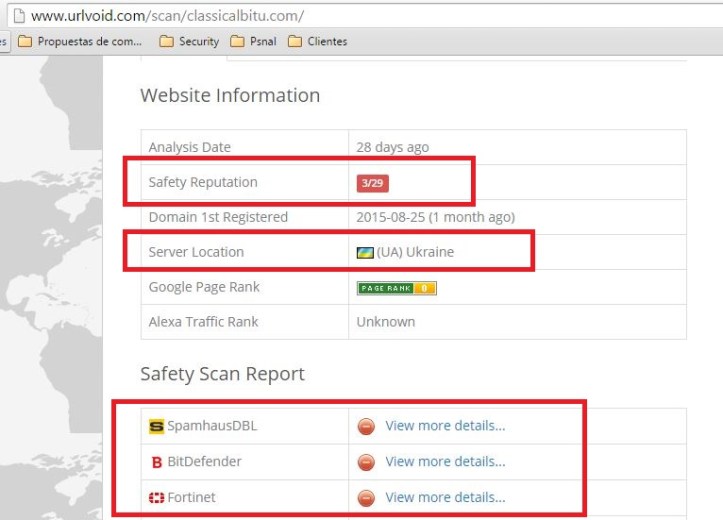Click the Alexa Traffic Rank row label
The image size is (723, 520).
[203, 322]
